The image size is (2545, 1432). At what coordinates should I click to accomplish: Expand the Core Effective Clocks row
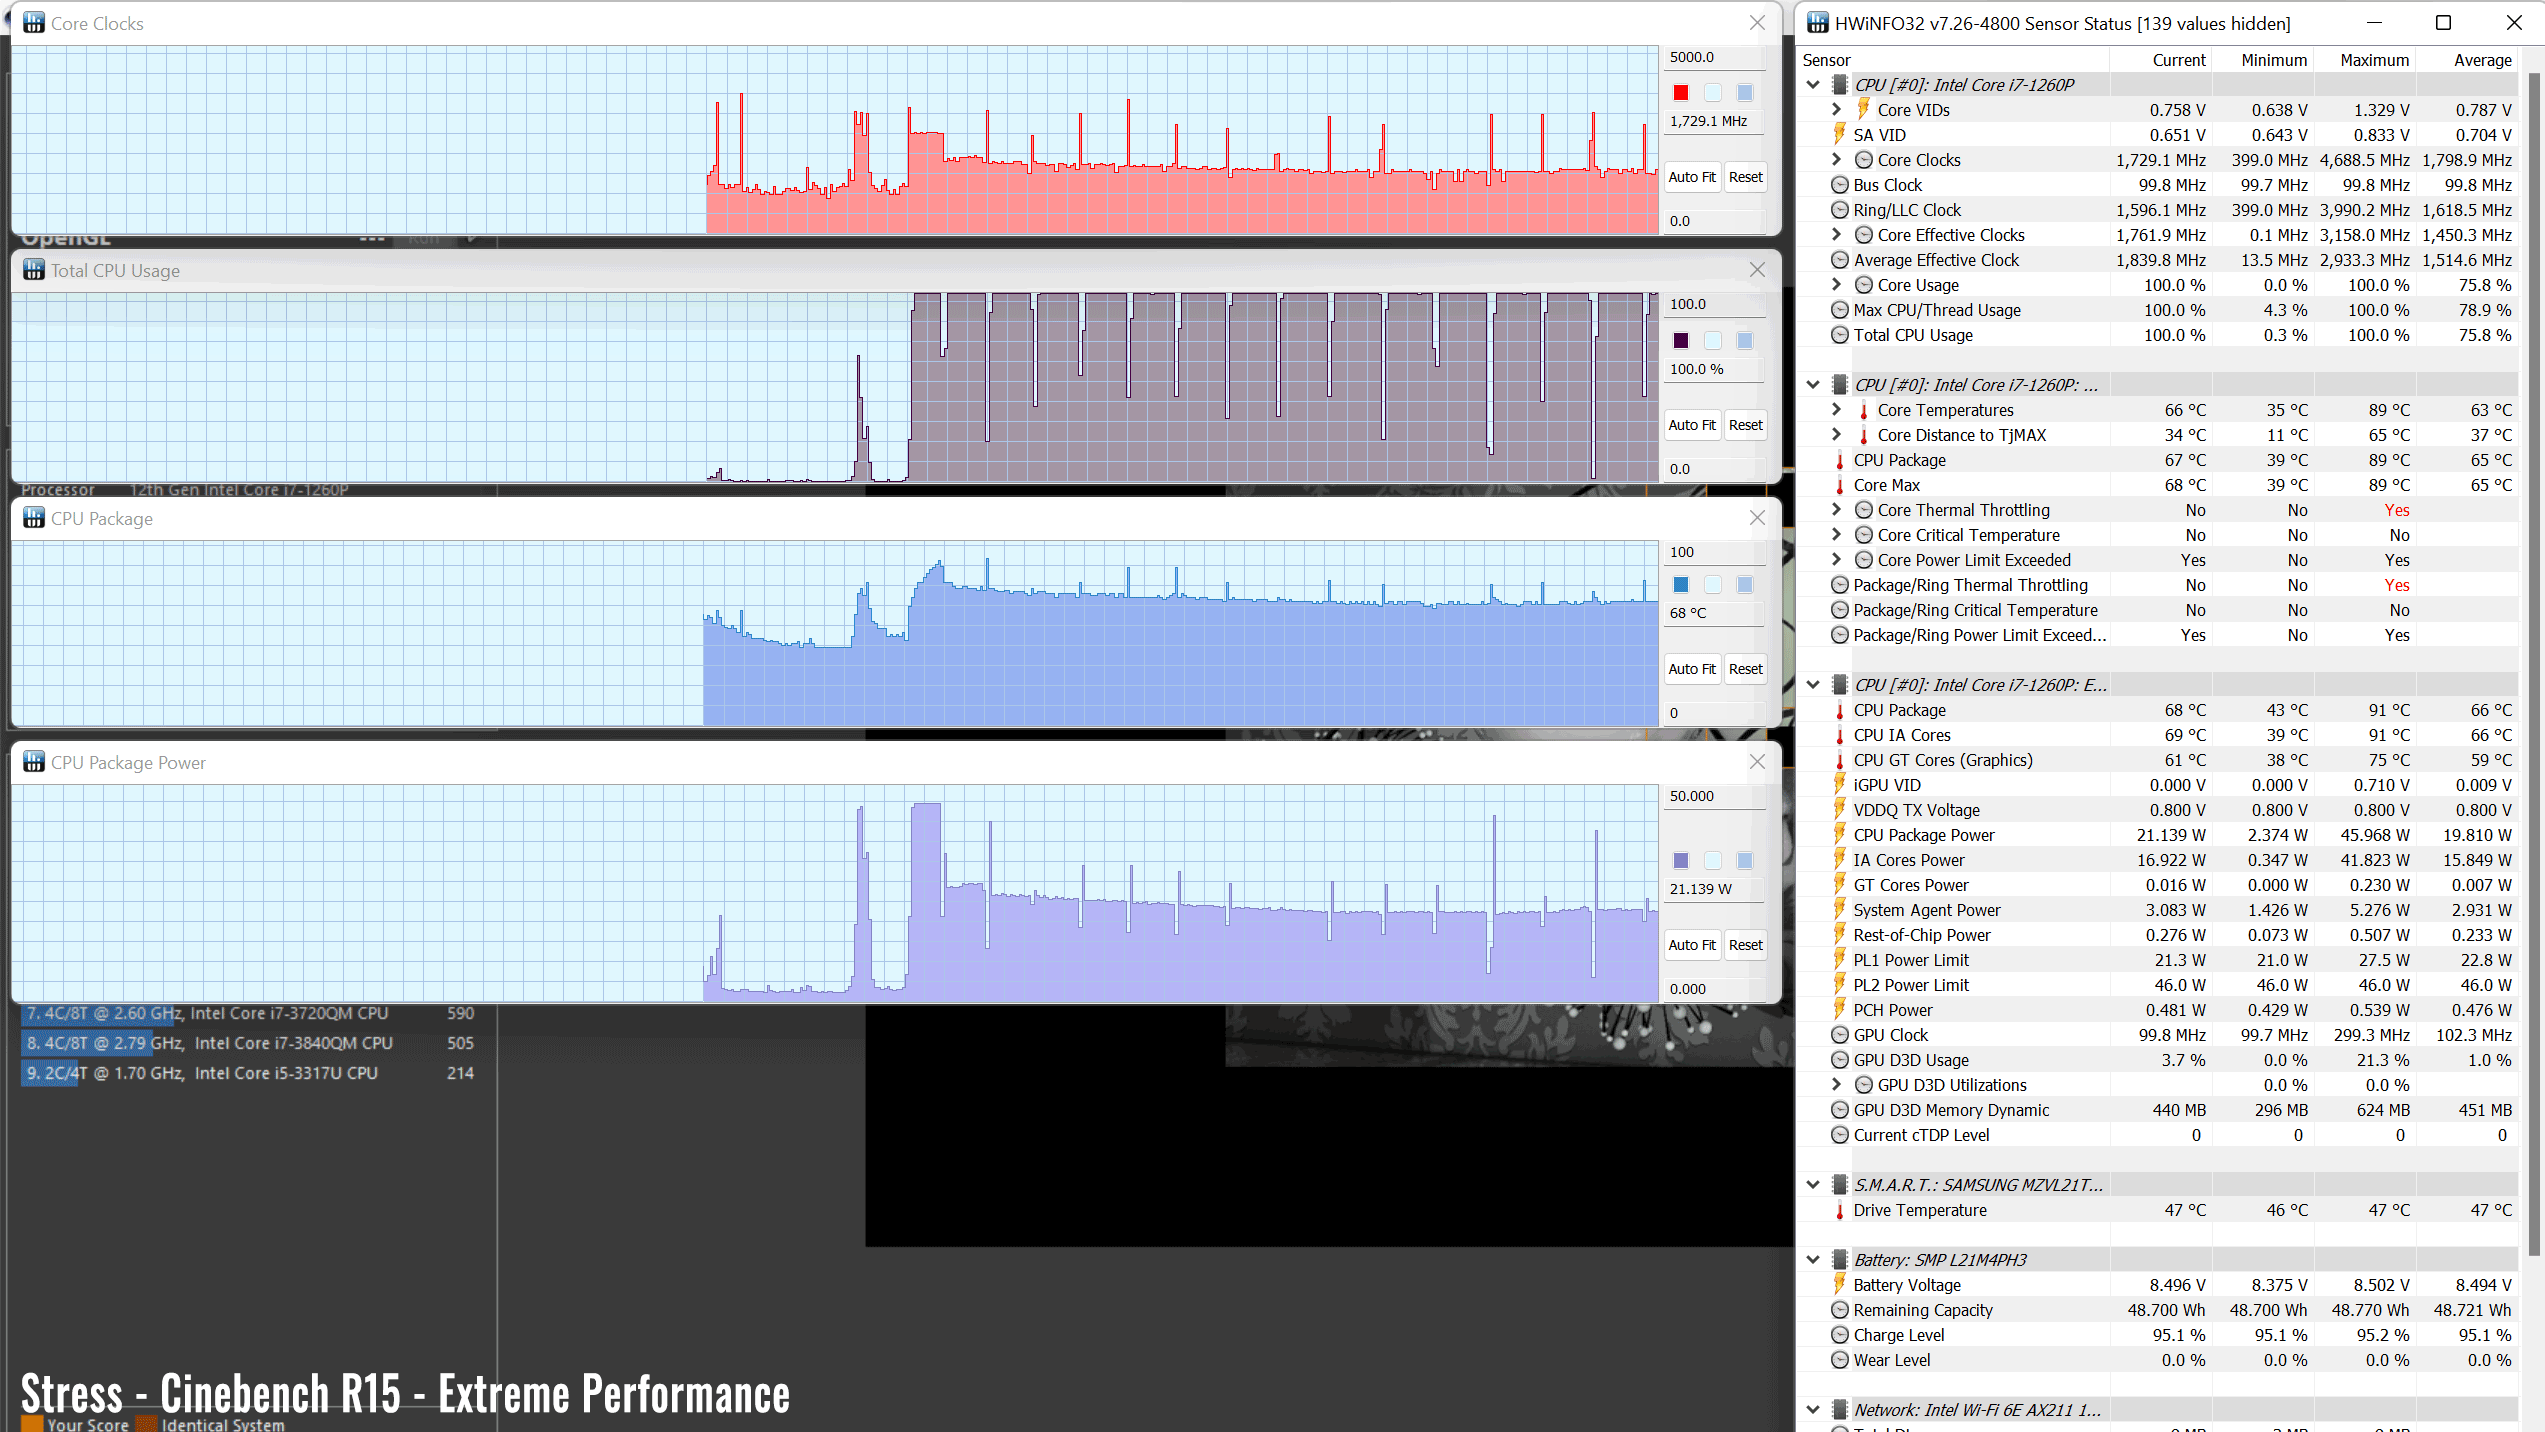pos(1836,234)
